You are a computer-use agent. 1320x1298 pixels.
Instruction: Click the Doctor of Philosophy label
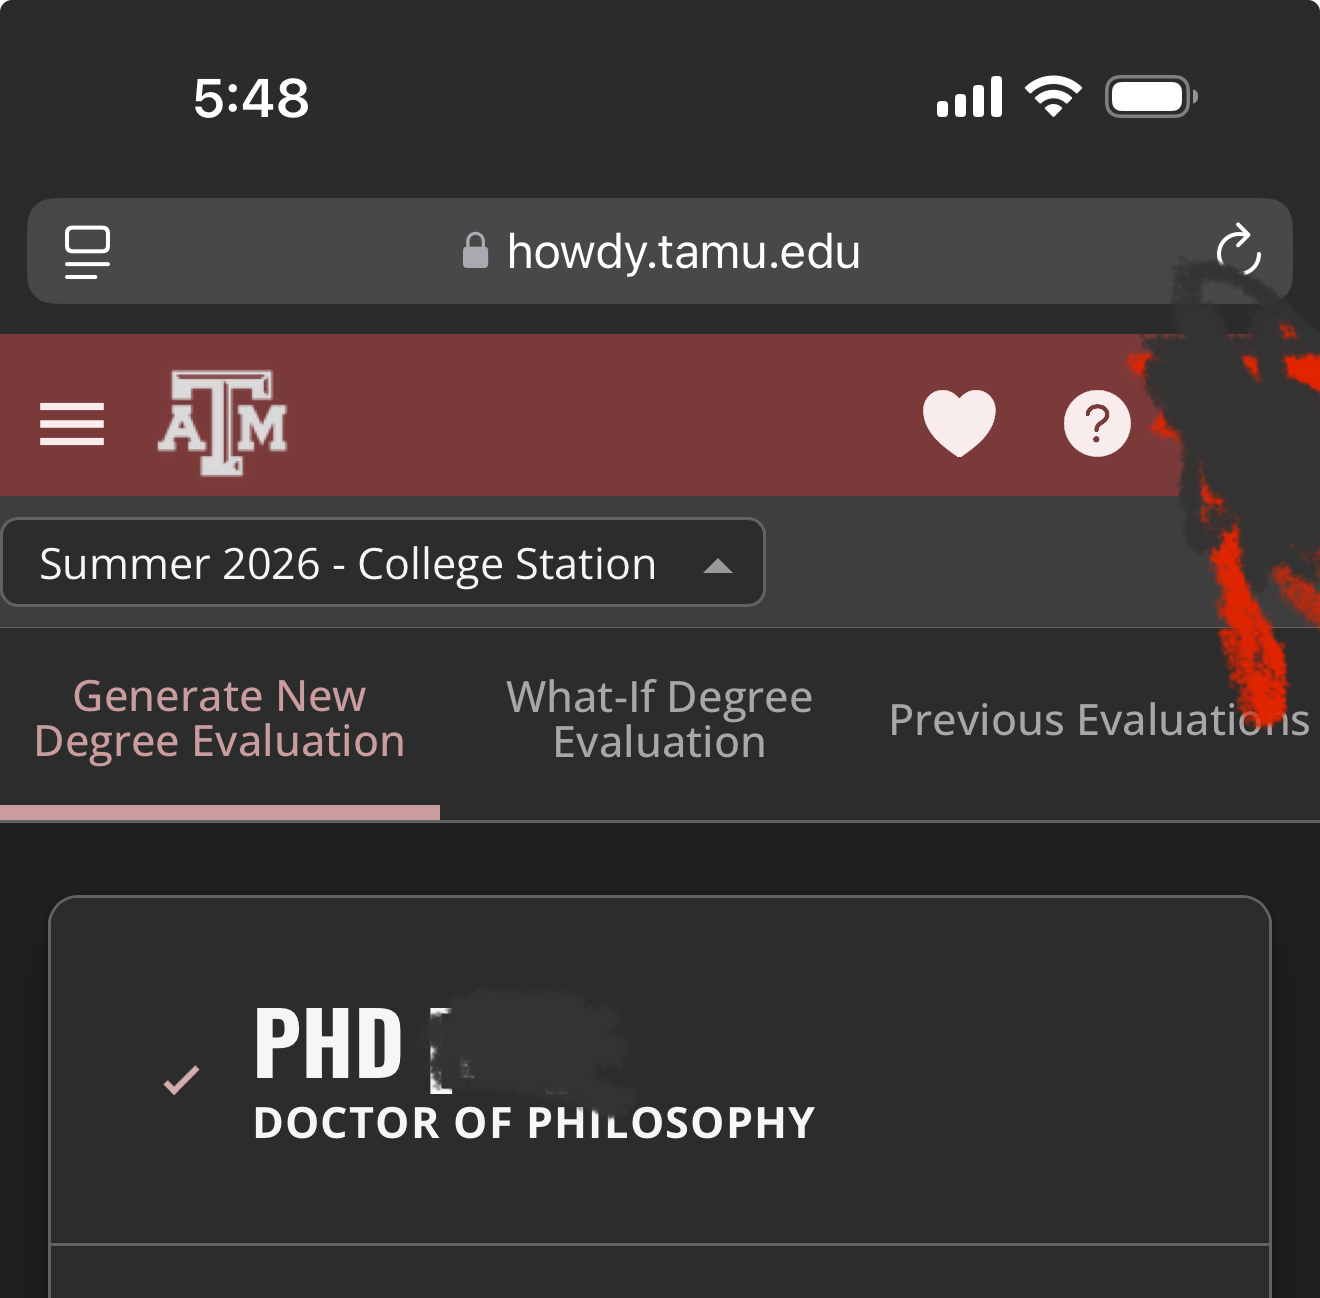(x=534, y=1123)
